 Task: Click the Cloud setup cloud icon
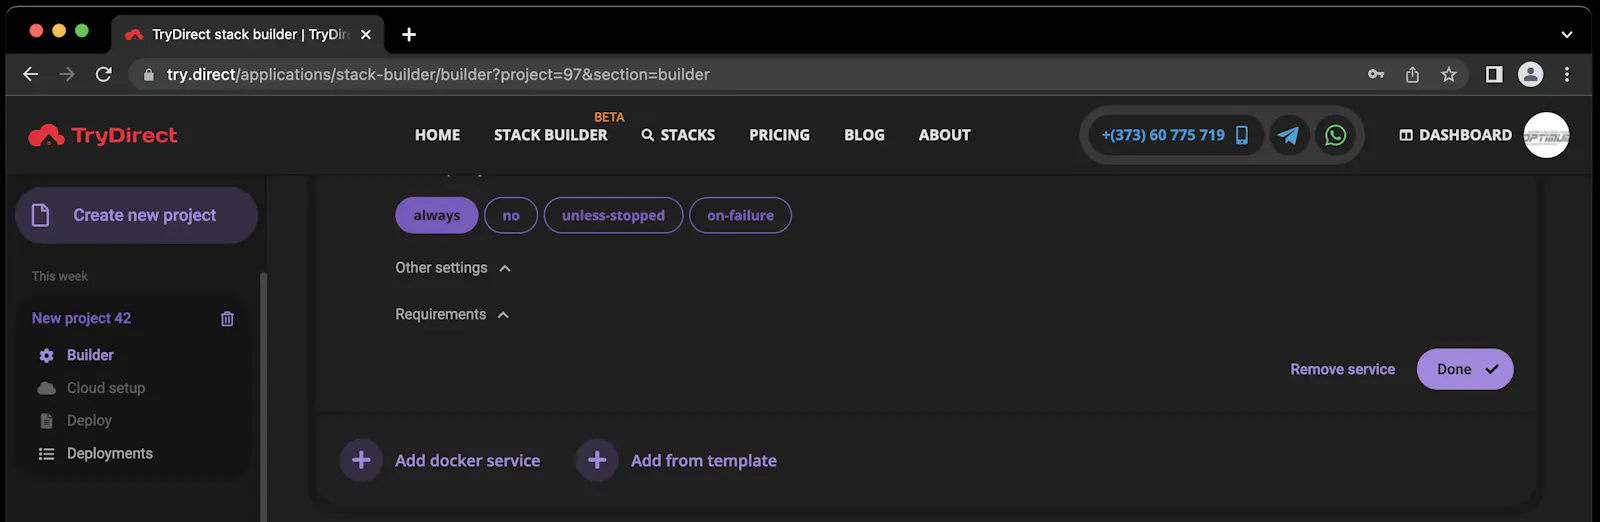pyautogui.click(x=46, y=388)
